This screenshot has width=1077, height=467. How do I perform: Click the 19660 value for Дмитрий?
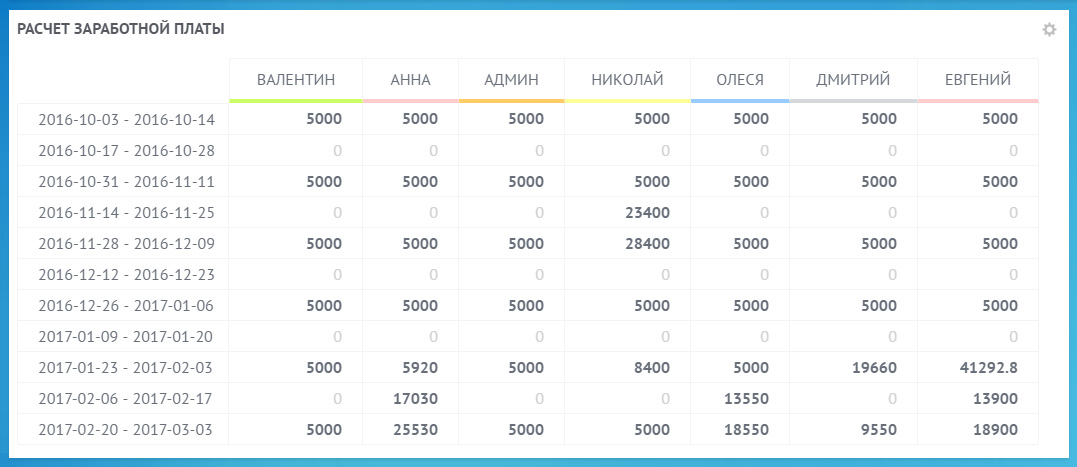coord(874,368)
